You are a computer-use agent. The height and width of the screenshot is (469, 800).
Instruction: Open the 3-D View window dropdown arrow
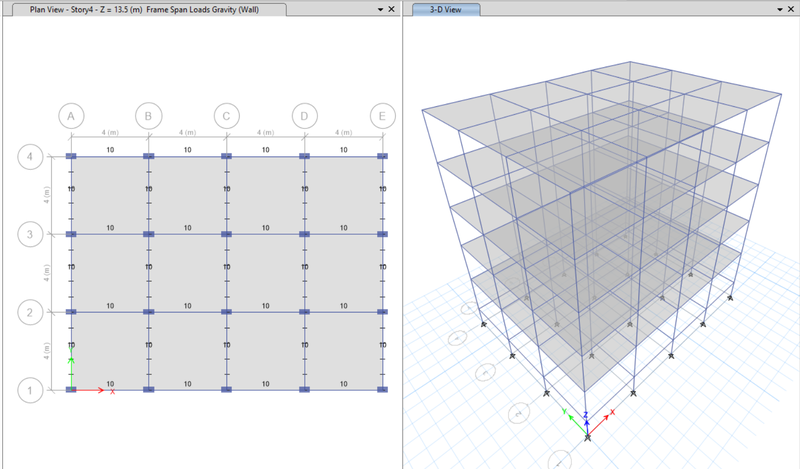coord(780,9)
